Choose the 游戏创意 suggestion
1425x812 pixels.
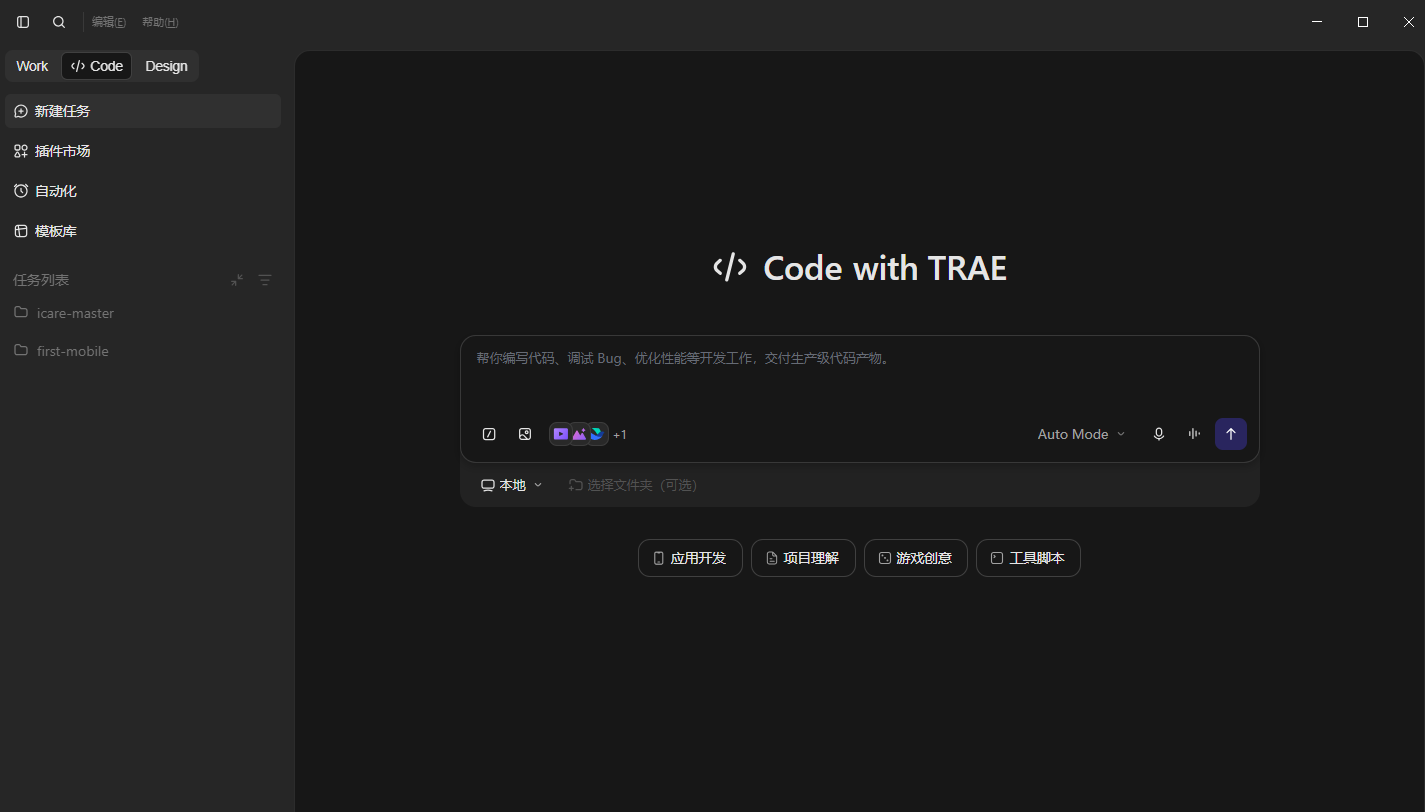pyautogui.click(x=916, y=558)
